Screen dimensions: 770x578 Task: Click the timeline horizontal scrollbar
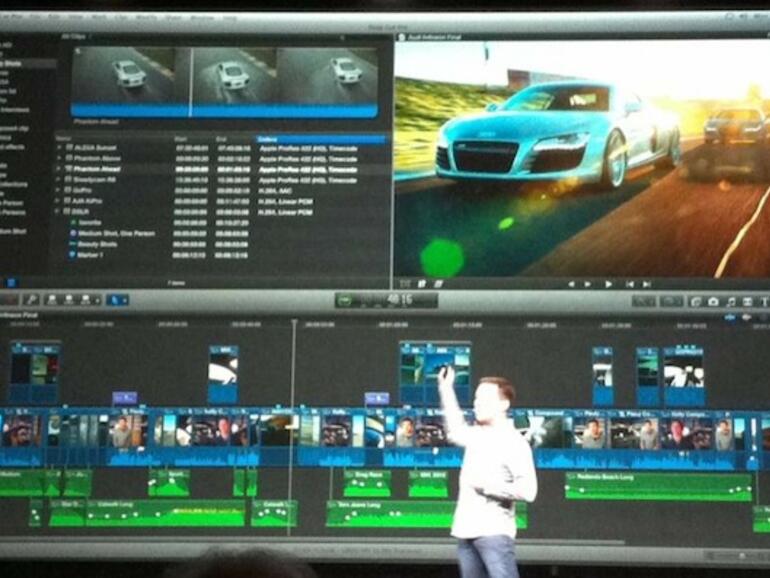pyautogui.click(x=312, y=542)
